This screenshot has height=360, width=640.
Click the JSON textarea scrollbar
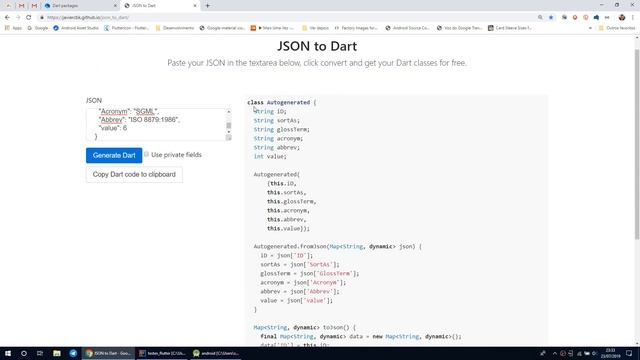(229, 124)
